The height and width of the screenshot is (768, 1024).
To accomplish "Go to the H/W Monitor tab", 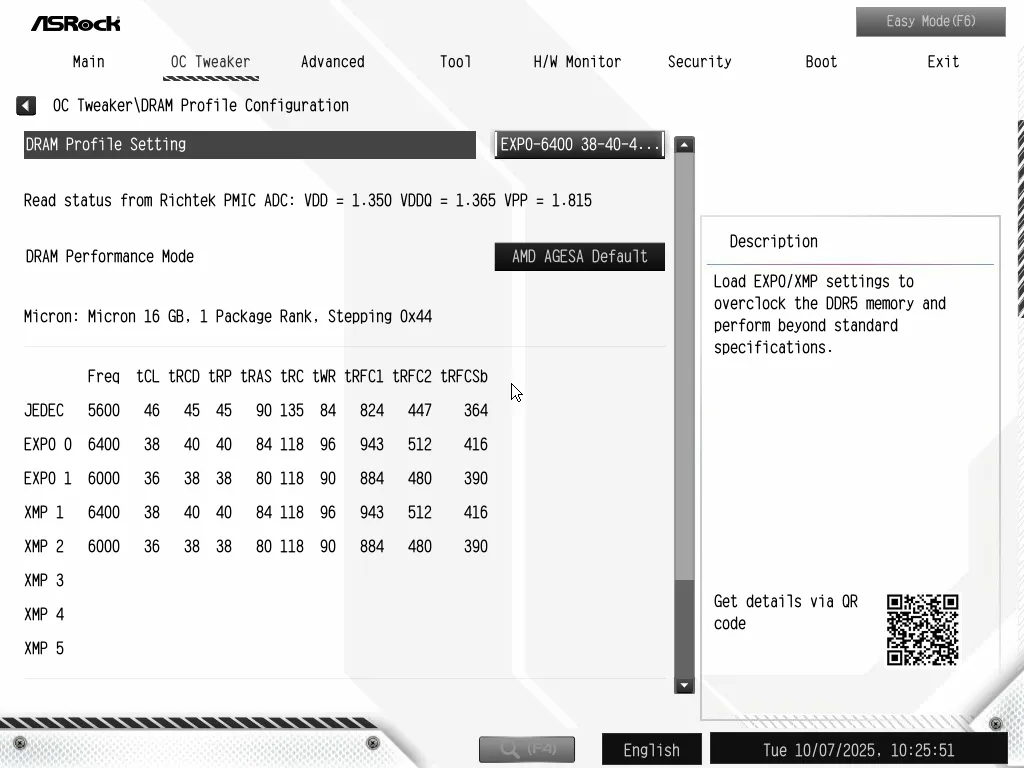I will (x=577, y=62).
